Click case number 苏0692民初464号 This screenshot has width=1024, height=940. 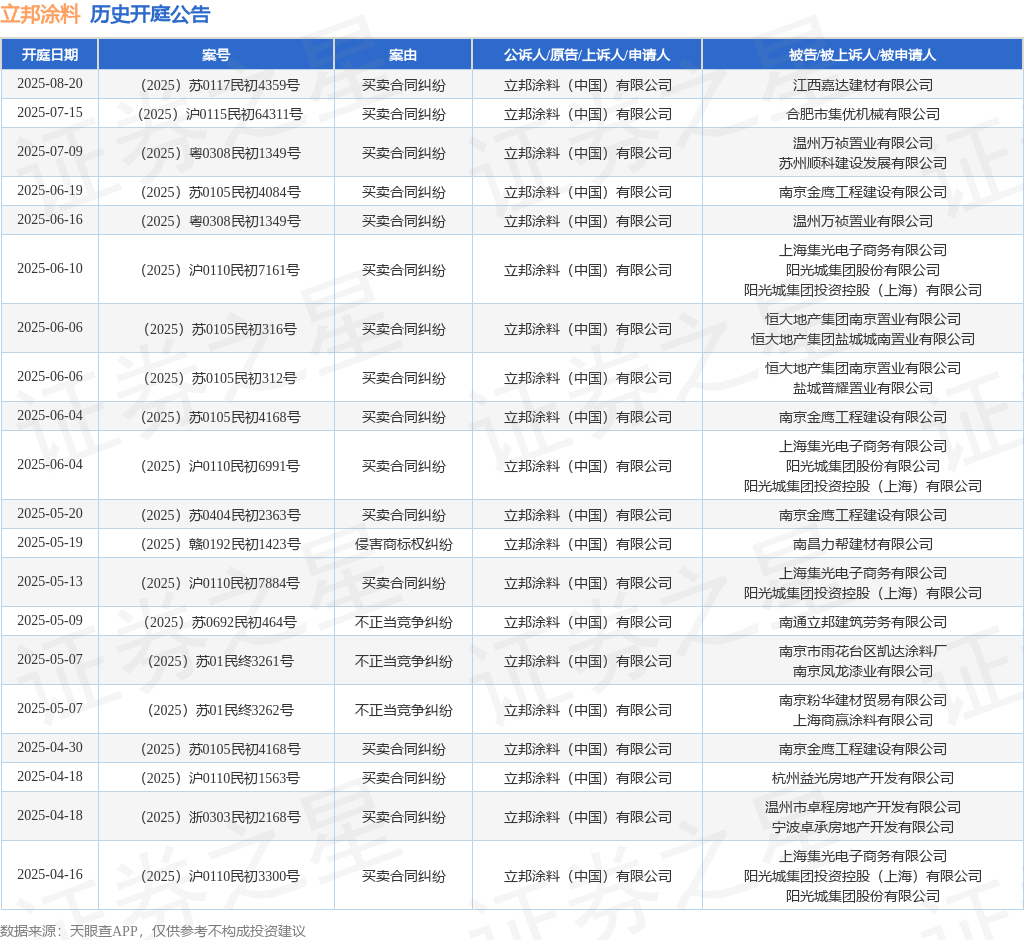point(220,623)
